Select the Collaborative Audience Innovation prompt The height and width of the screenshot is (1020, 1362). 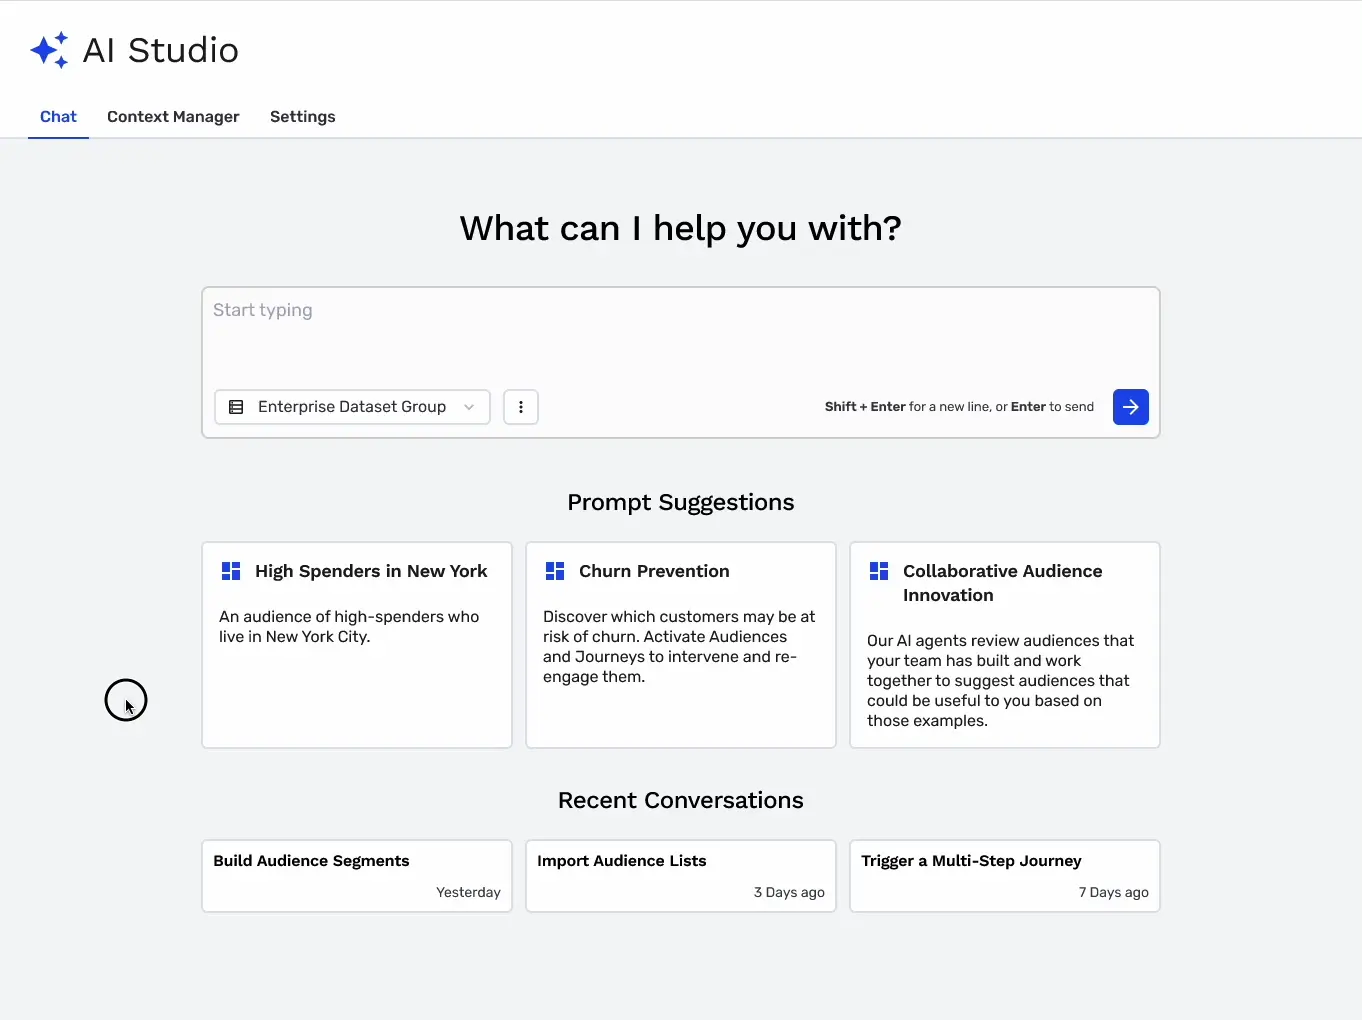1004,644
